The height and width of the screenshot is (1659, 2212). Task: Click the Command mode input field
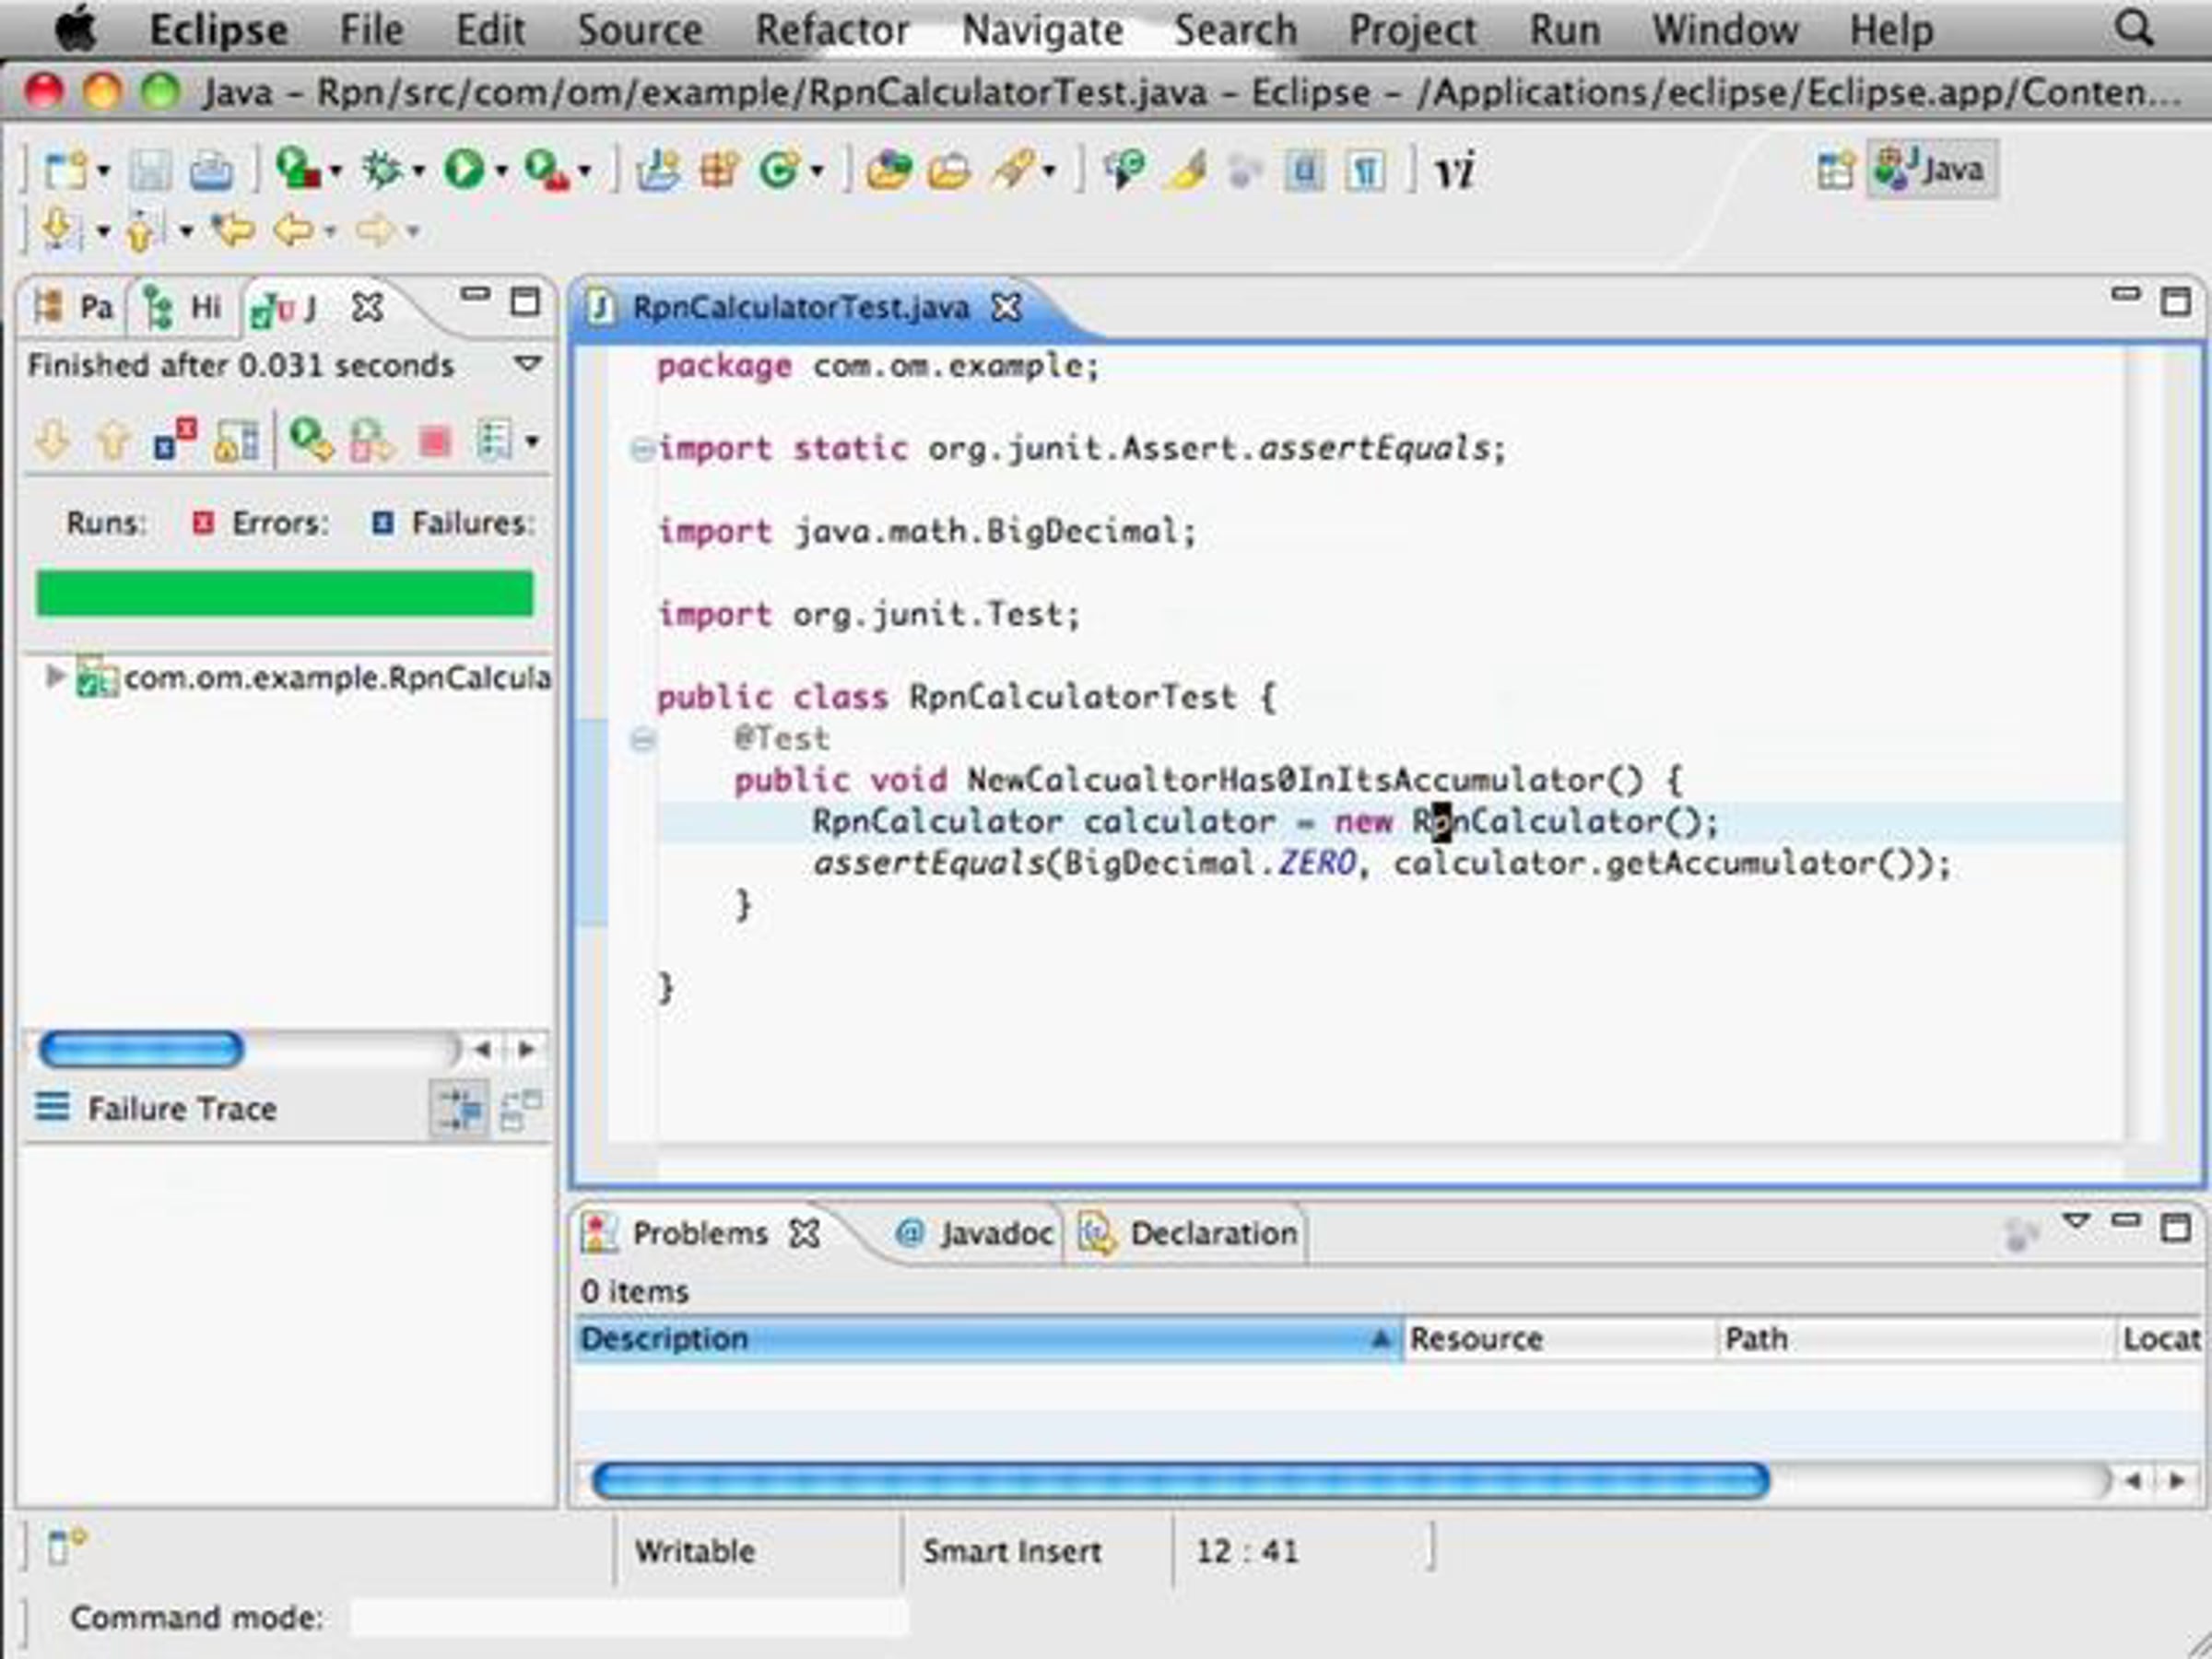point(629,1617)
